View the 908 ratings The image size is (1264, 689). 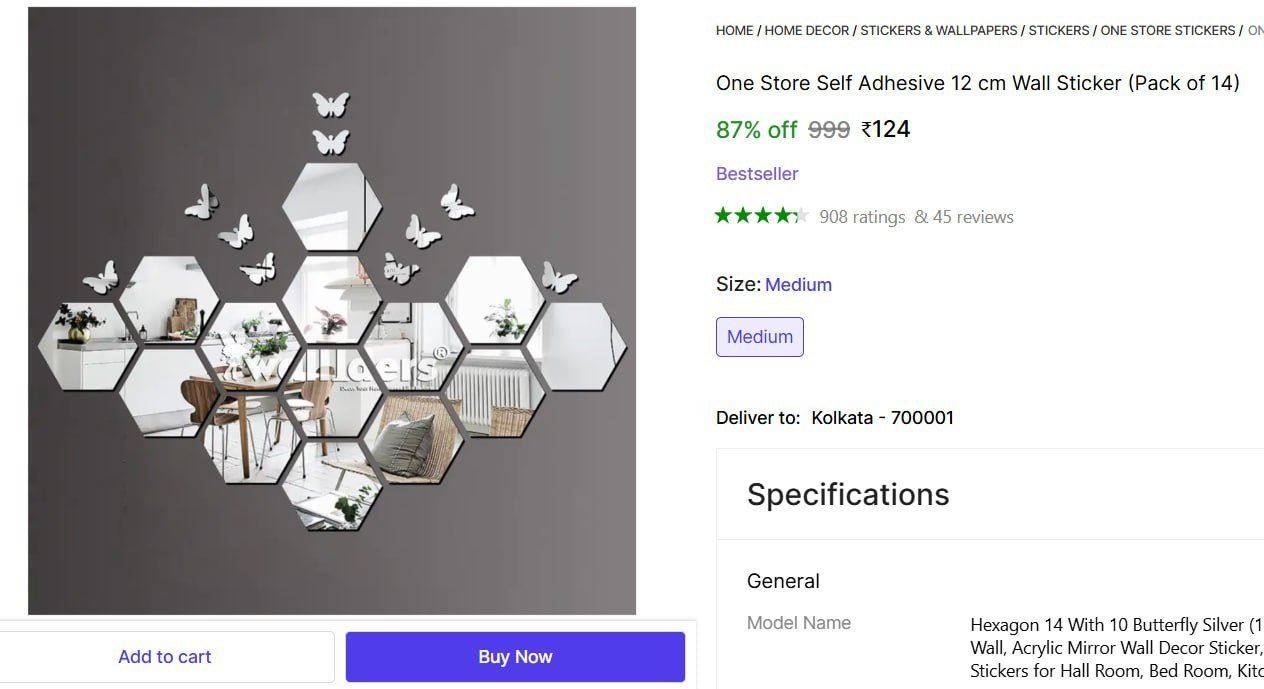click(862, 217)
